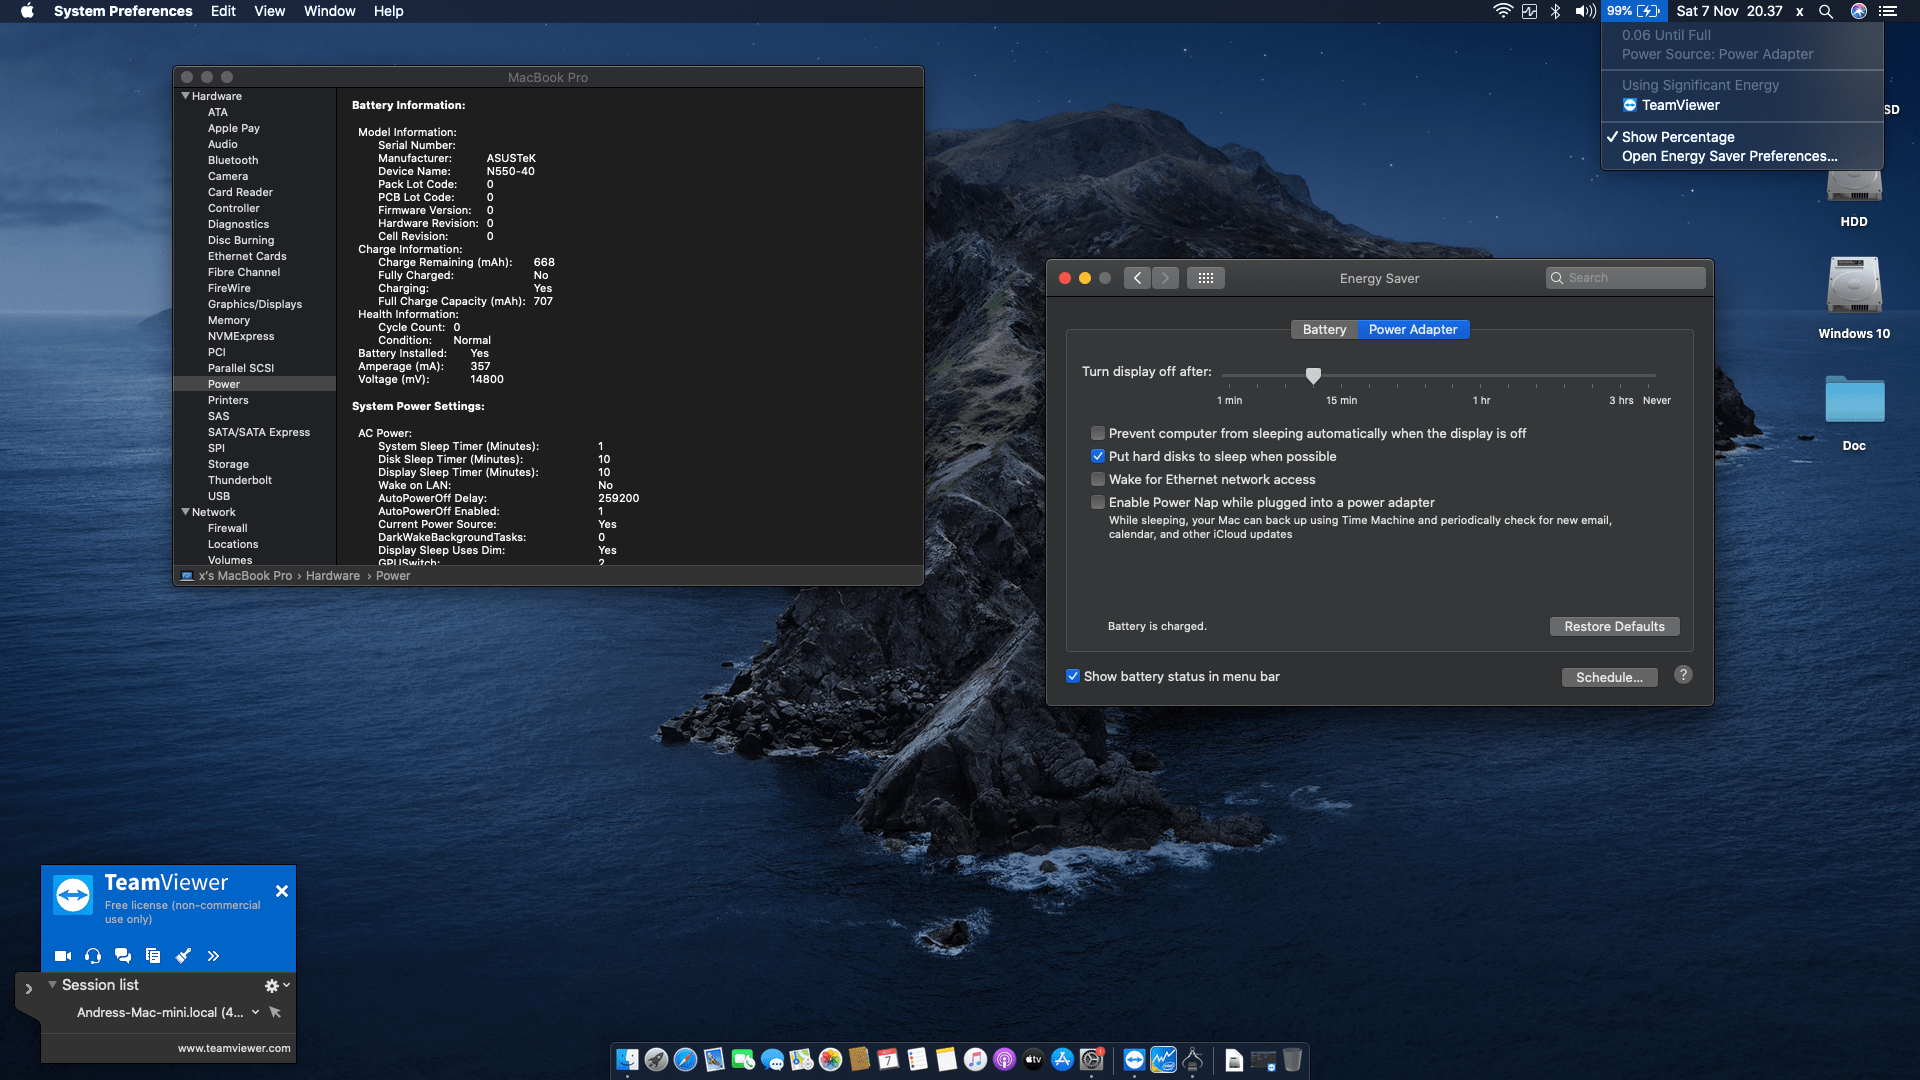Click Restore Defaults in Energy Saver
The image size is (1920, 1080).
click(x=1614, y=626)
